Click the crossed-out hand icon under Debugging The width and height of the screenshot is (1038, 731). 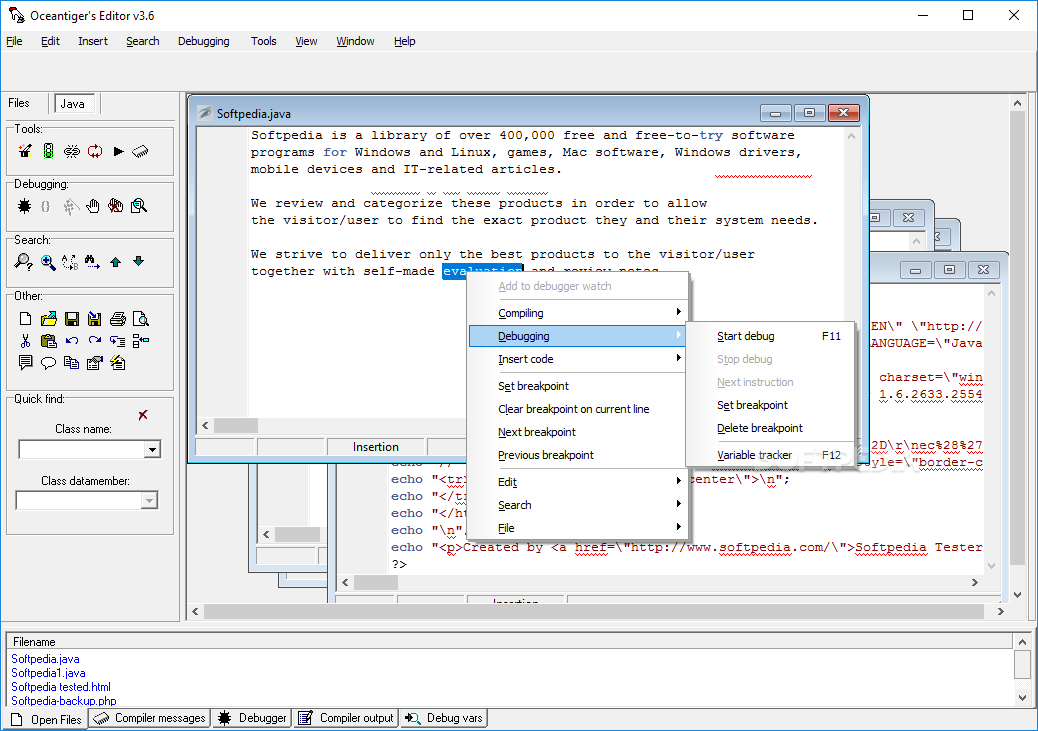[x=116, y=206]
